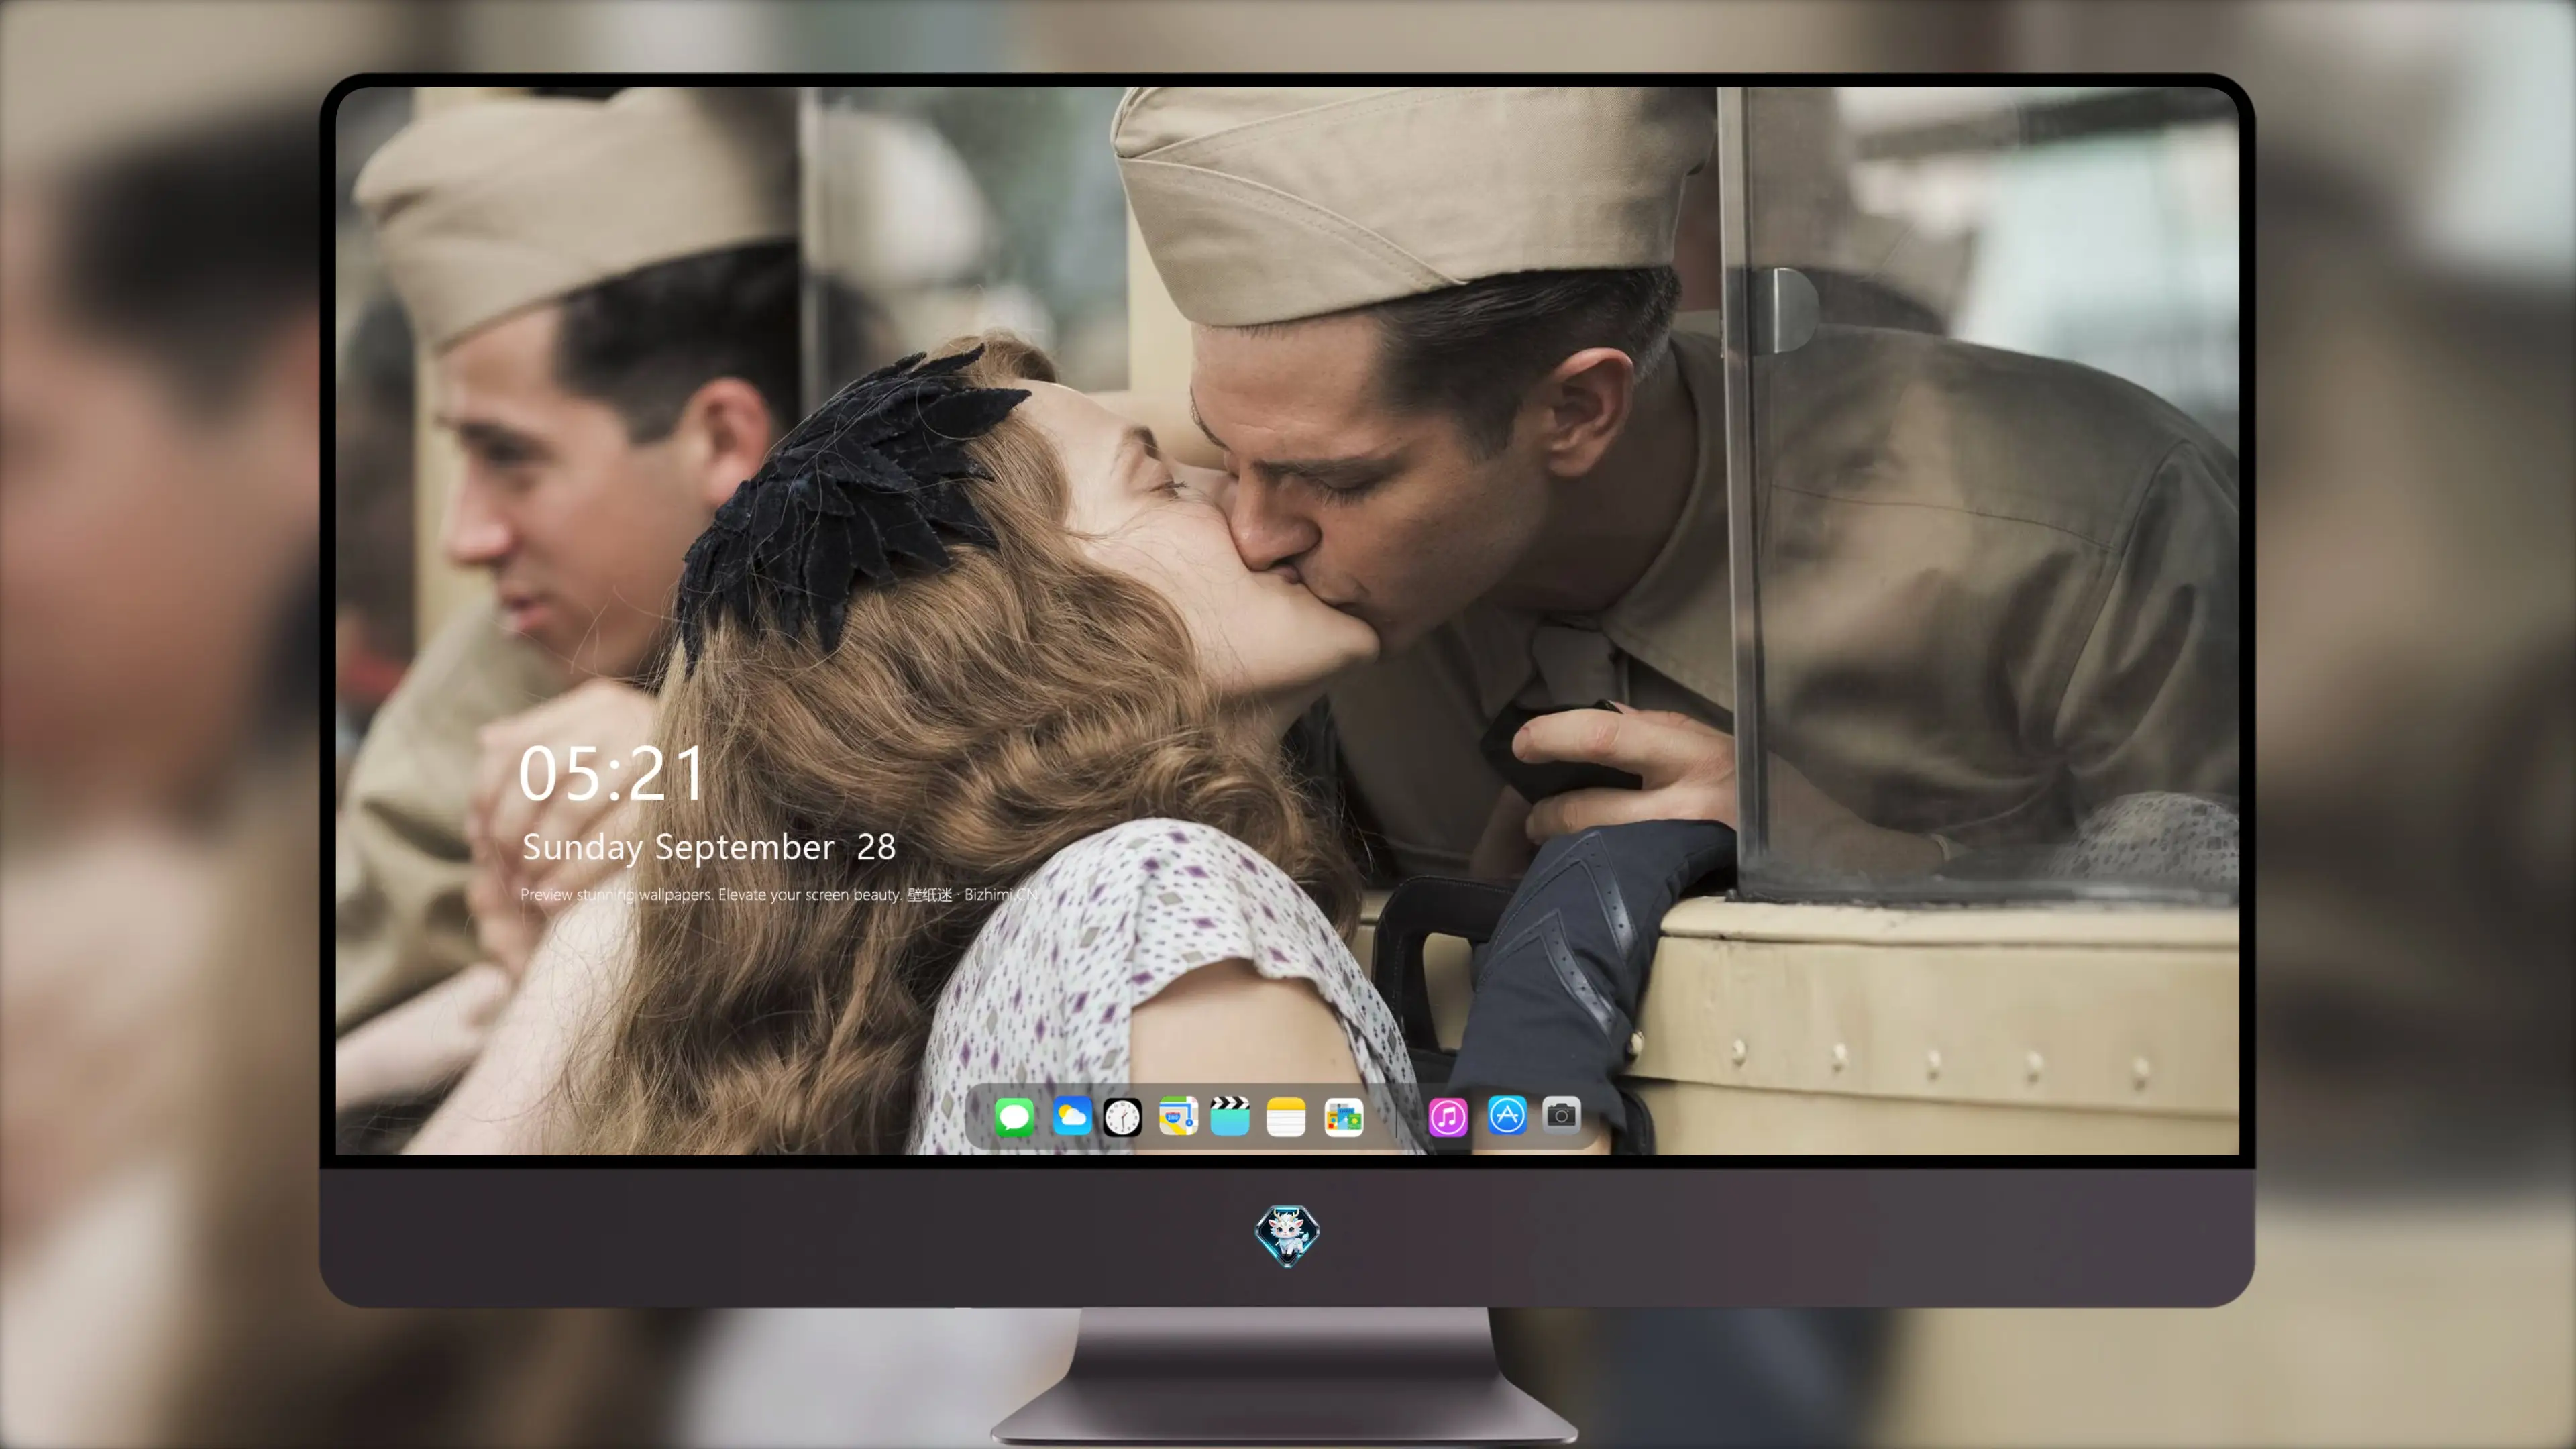Launch the pink iTunes Store music app
Screen dimensions: 2576x1449
(x=1448, y=1117)
